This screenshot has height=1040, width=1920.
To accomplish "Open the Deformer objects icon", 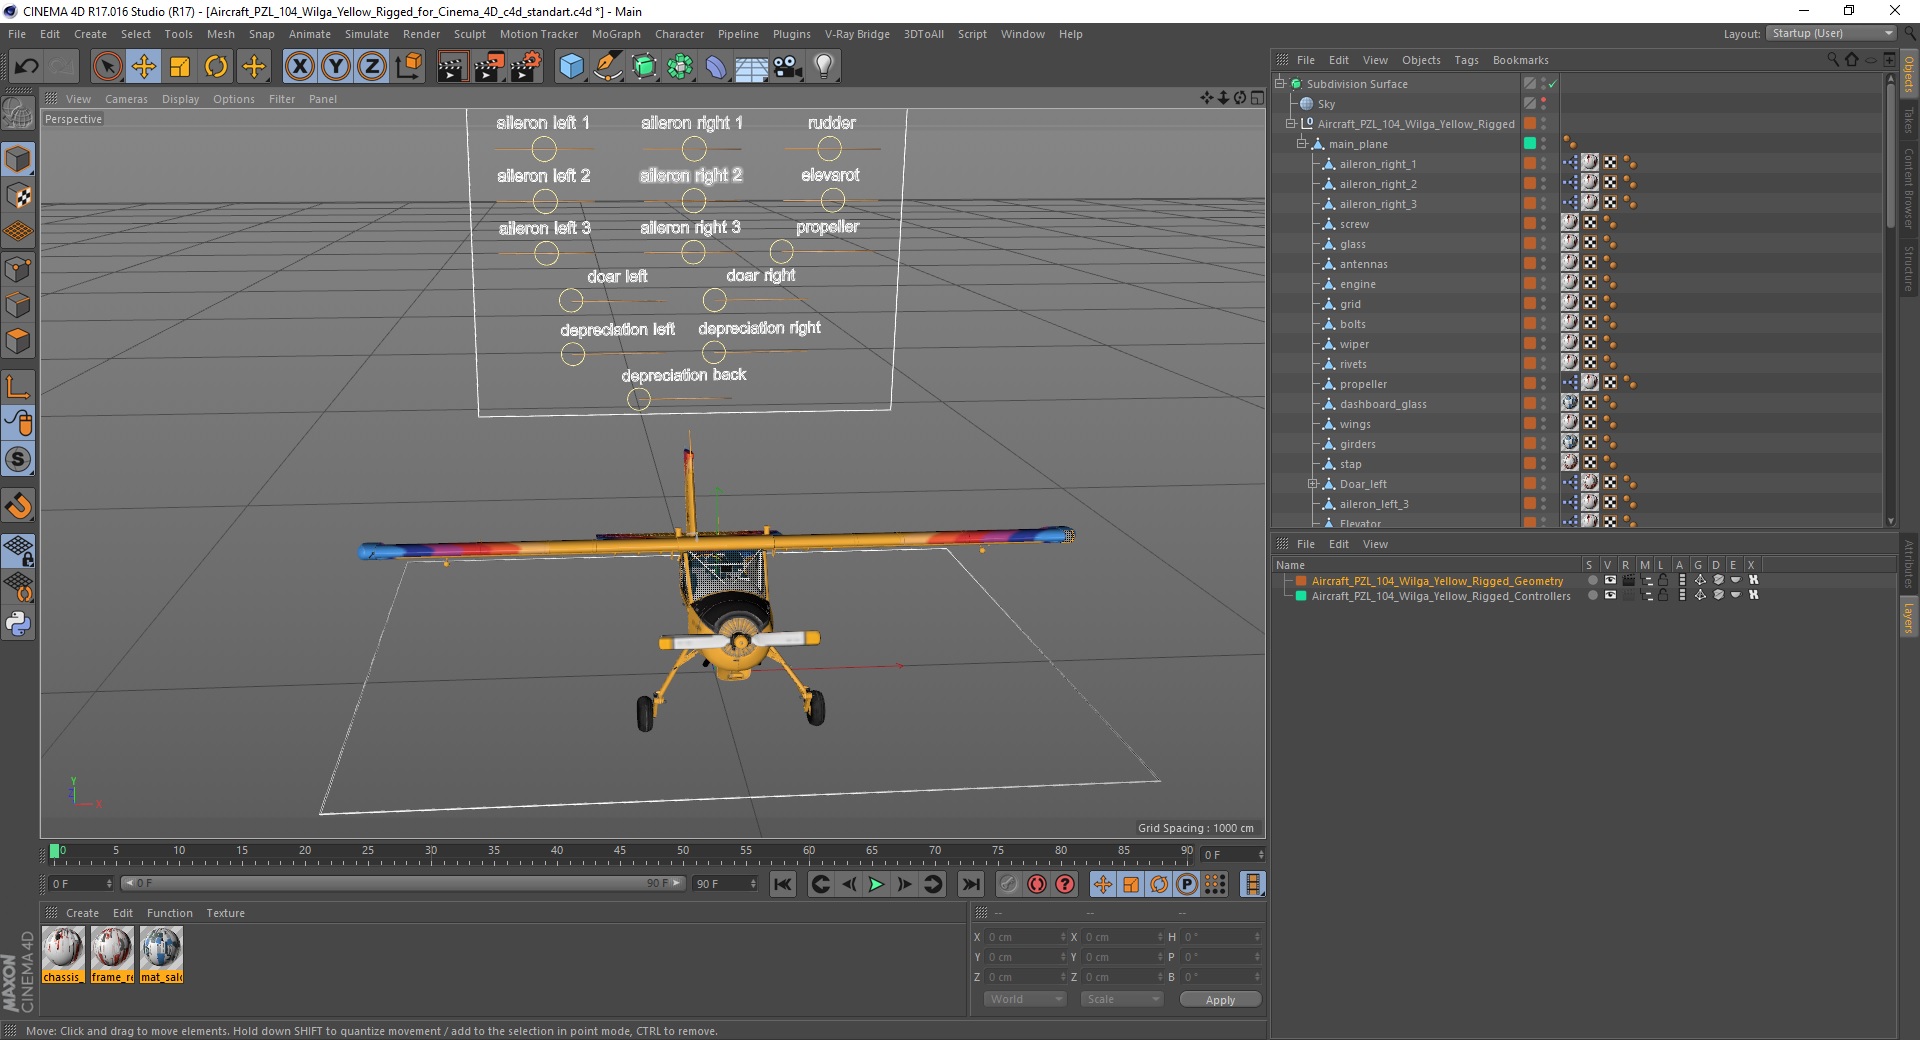I will click(x=716, y=67).
